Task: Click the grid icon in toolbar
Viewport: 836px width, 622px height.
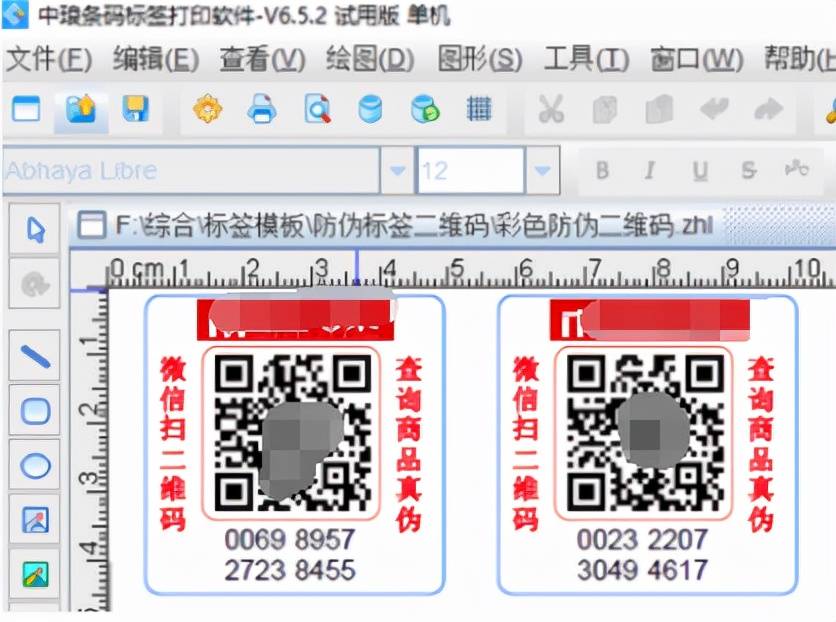Action: 479,109
